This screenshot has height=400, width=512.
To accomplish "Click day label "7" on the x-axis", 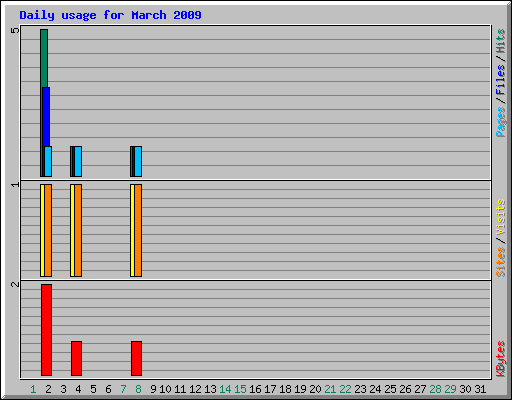I will pyautogui.click(x=123, y=389).
